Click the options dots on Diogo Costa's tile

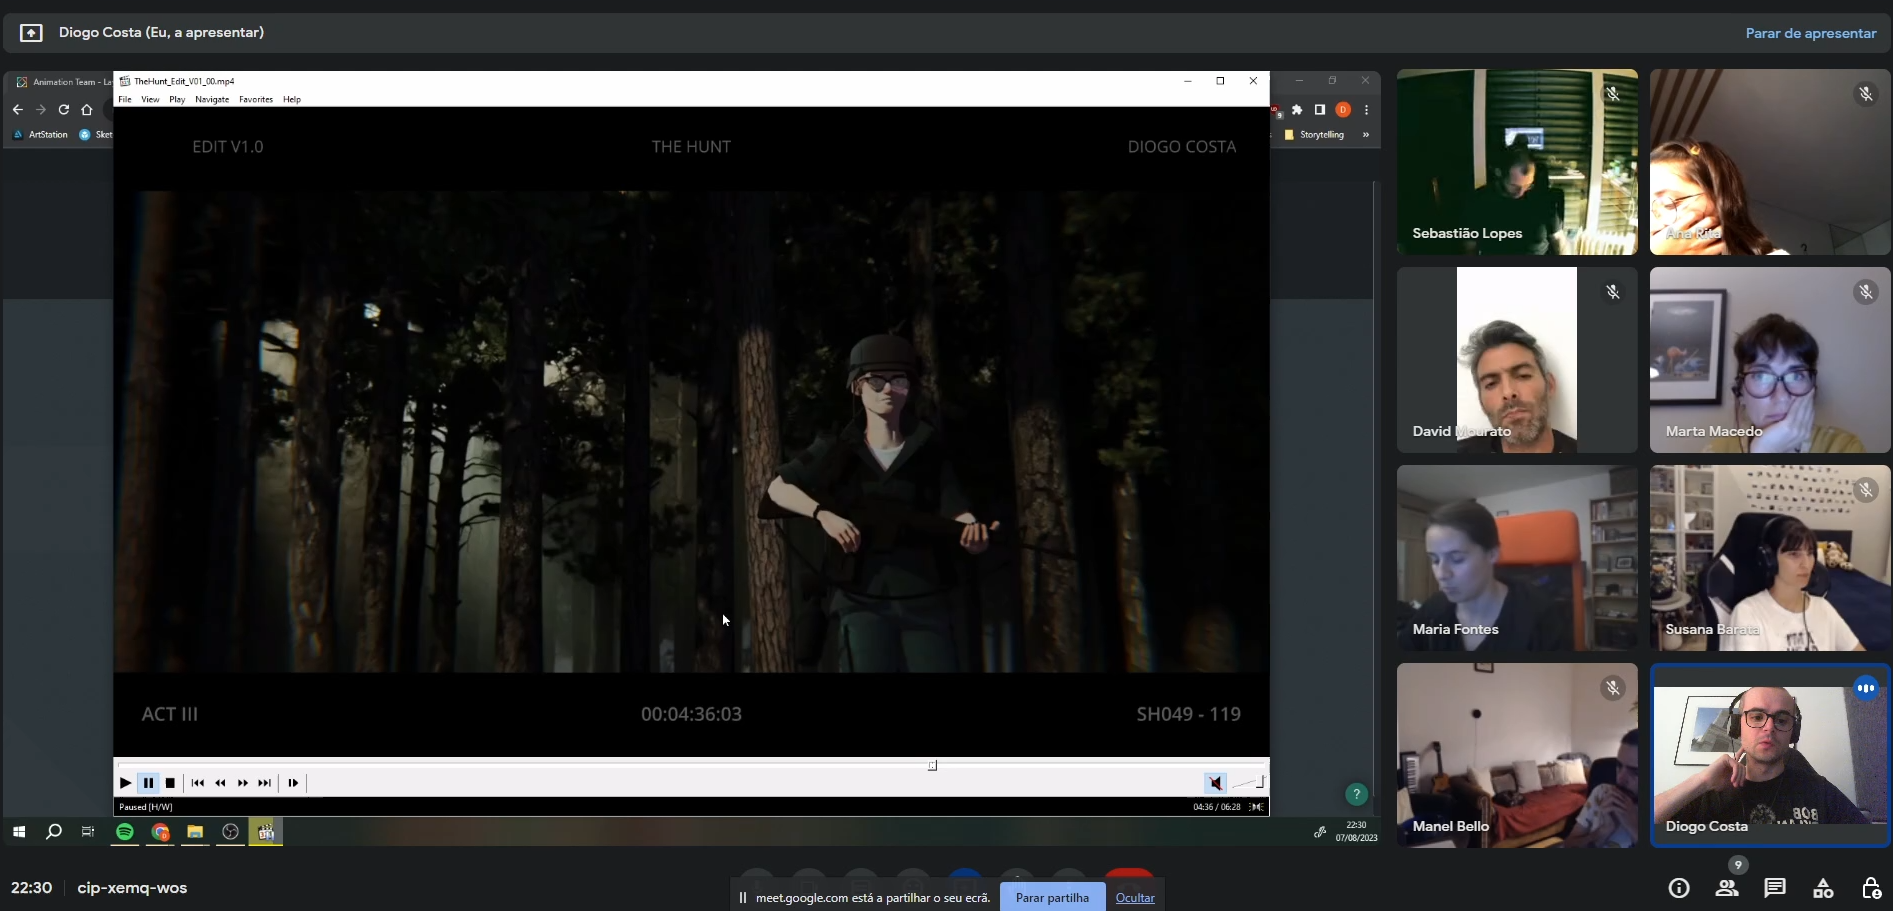(x=1866, y=688)
